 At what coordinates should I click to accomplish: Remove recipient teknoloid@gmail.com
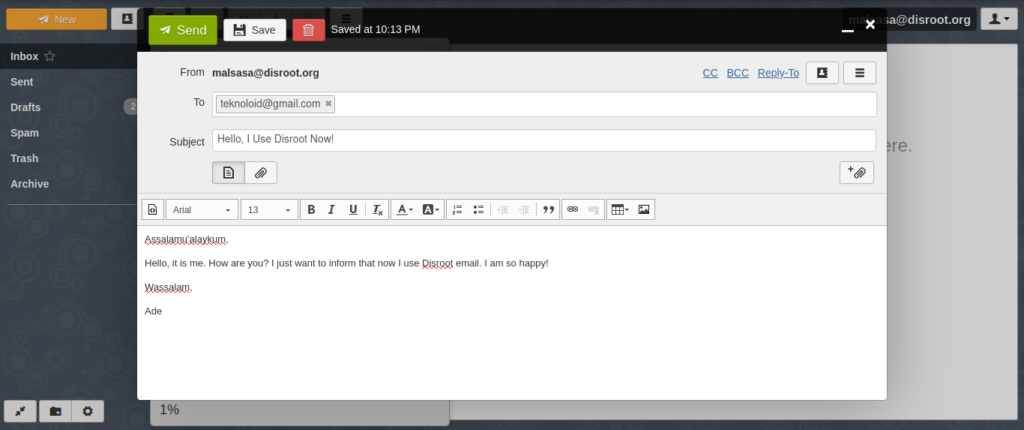point(328,103)
